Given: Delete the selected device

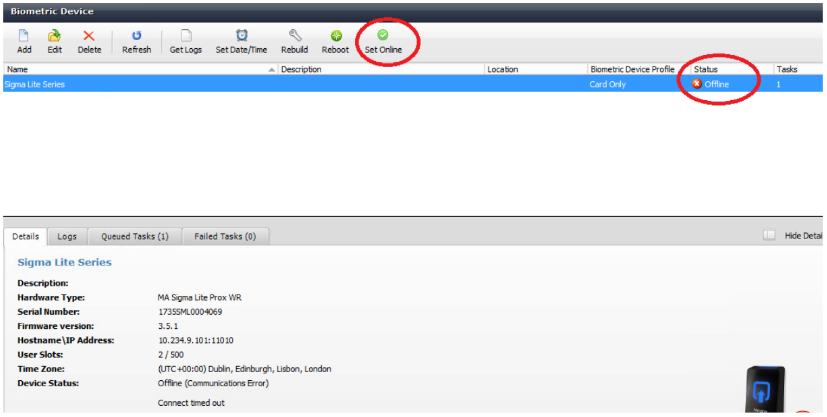Looking at the screenshot, I should pos(89,36).
